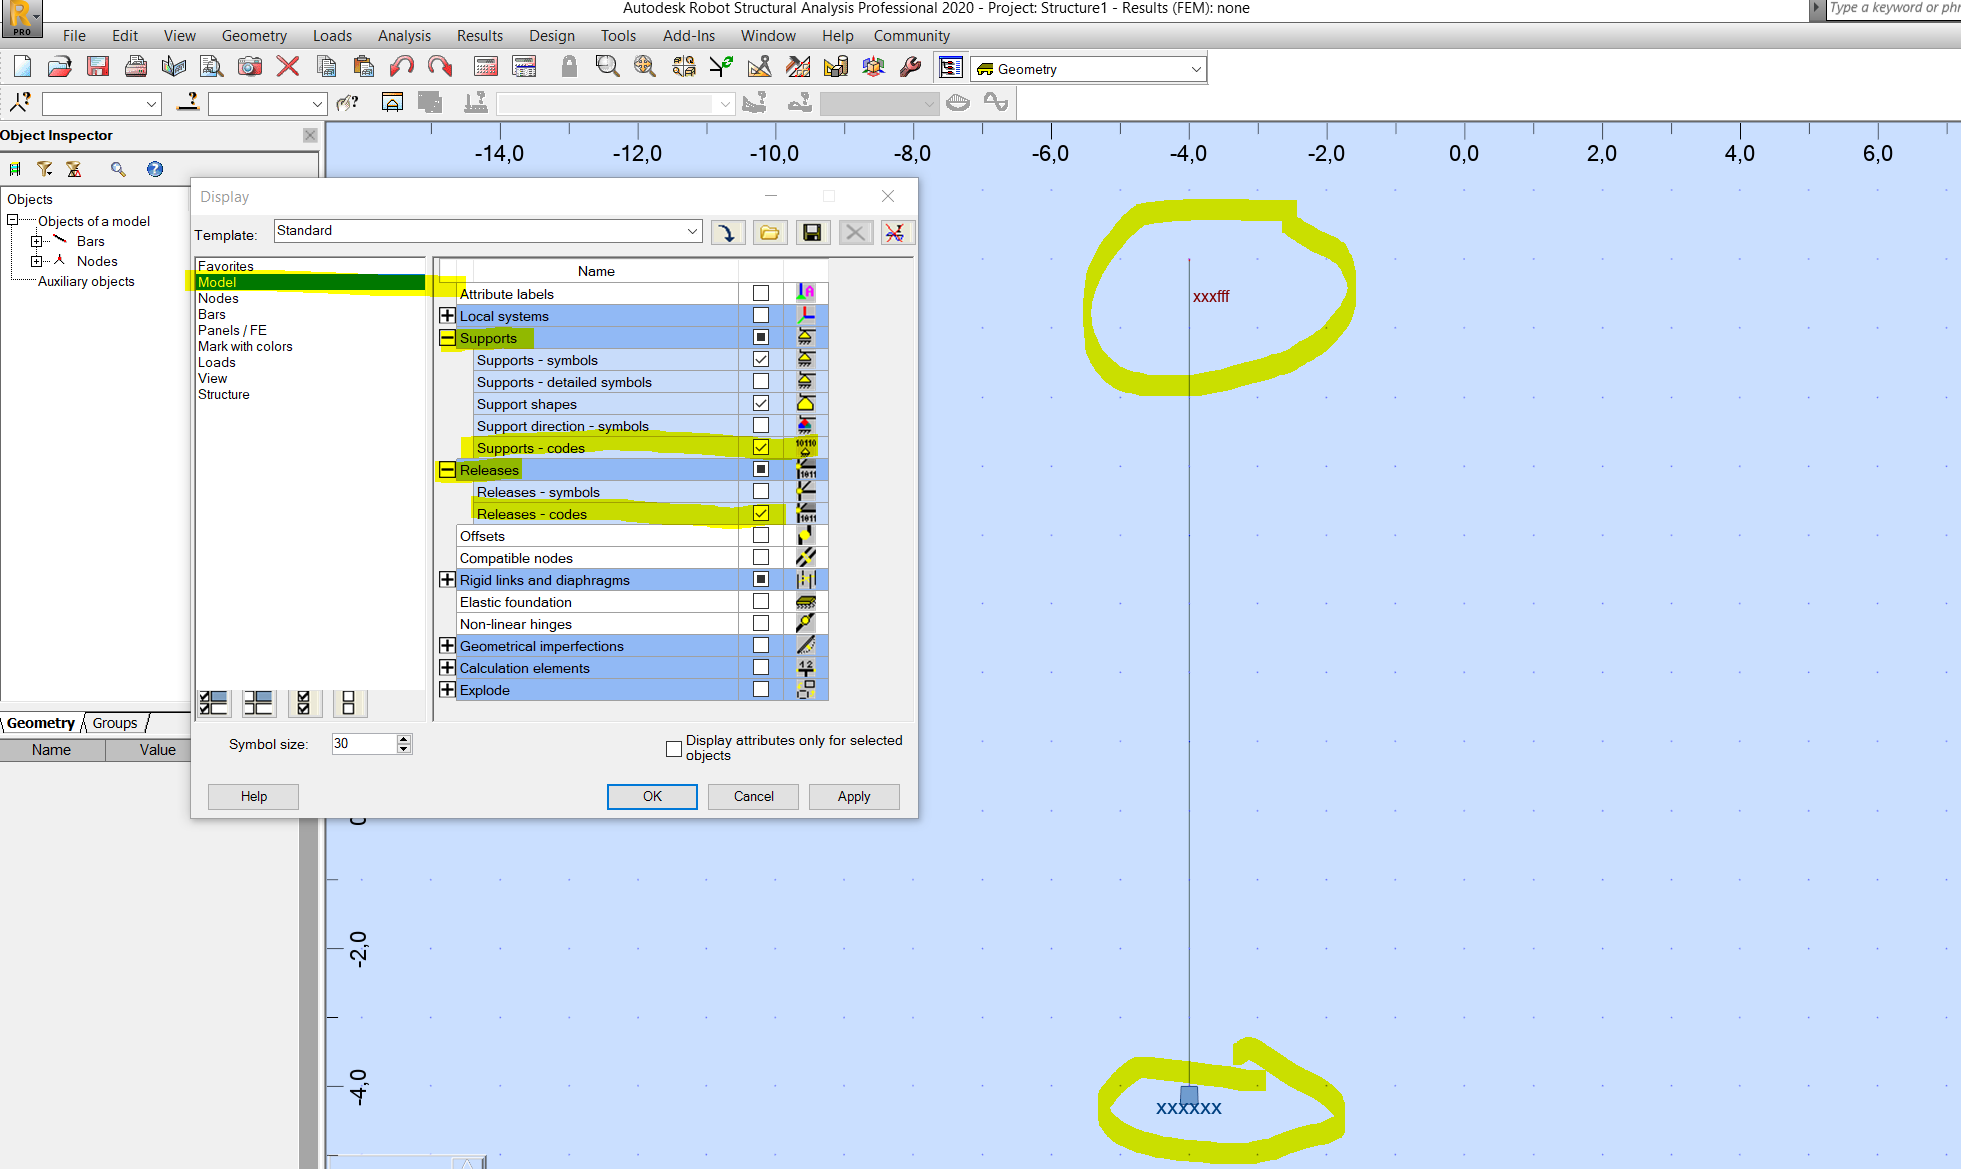The width and height of the screenshot is (1961, 1169).
Task: Switch to the Groups tab
Action: click(114, 723)
